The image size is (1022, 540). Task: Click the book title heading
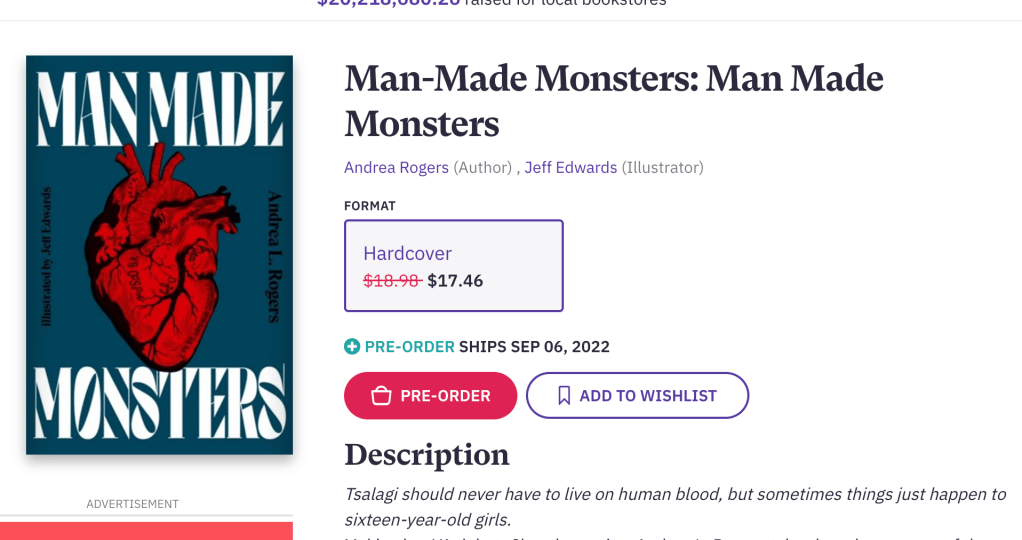pyautogui.click(x=613, y=101)
